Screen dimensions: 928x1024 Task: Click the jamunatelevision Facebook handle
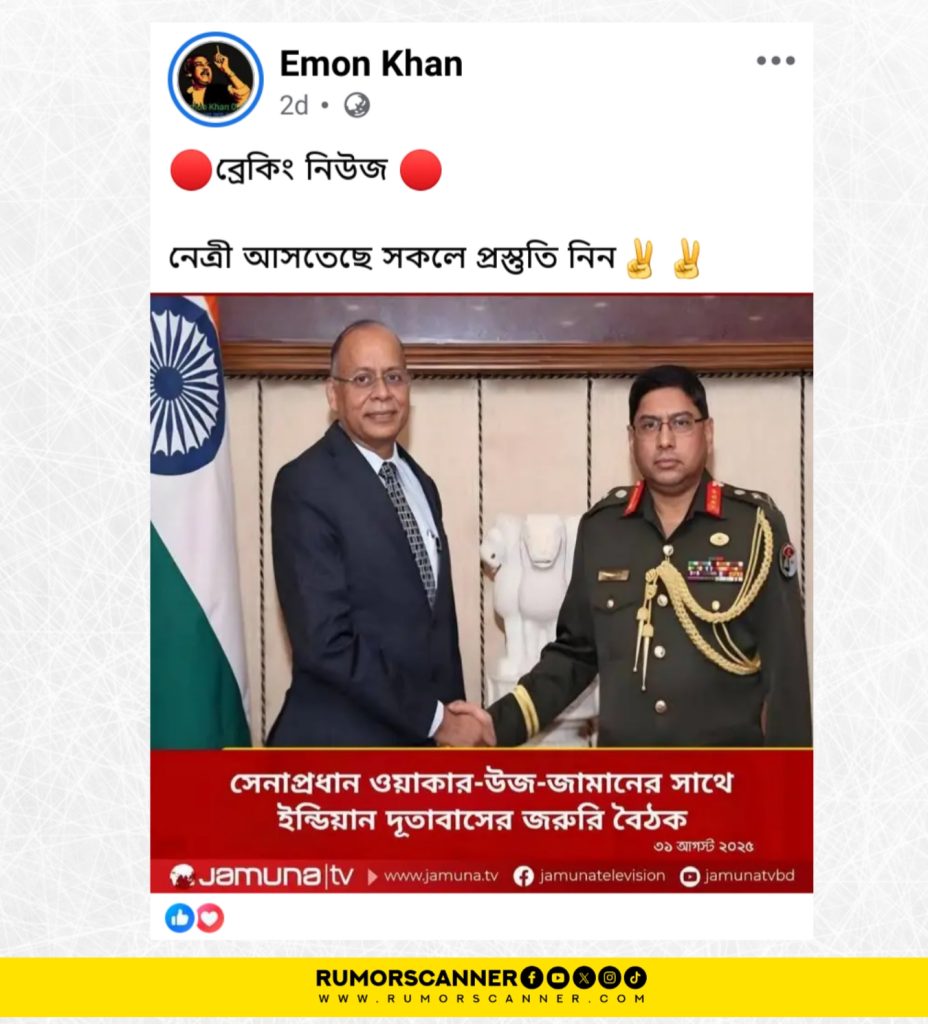point(602,876)
